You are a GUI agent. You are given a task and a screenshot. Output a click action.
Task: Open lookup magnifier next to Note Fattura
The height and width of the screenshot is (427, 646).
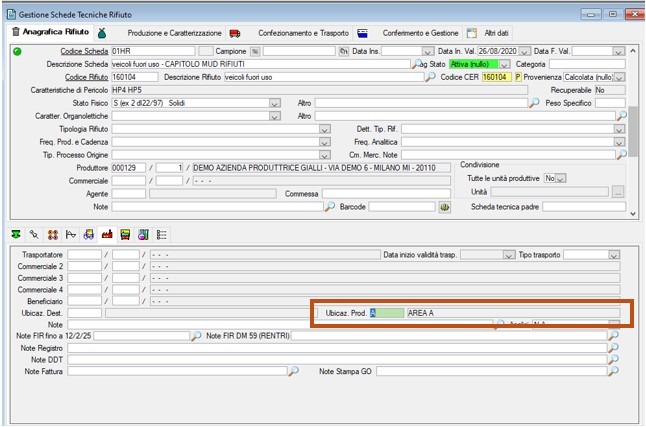(293, 371)
